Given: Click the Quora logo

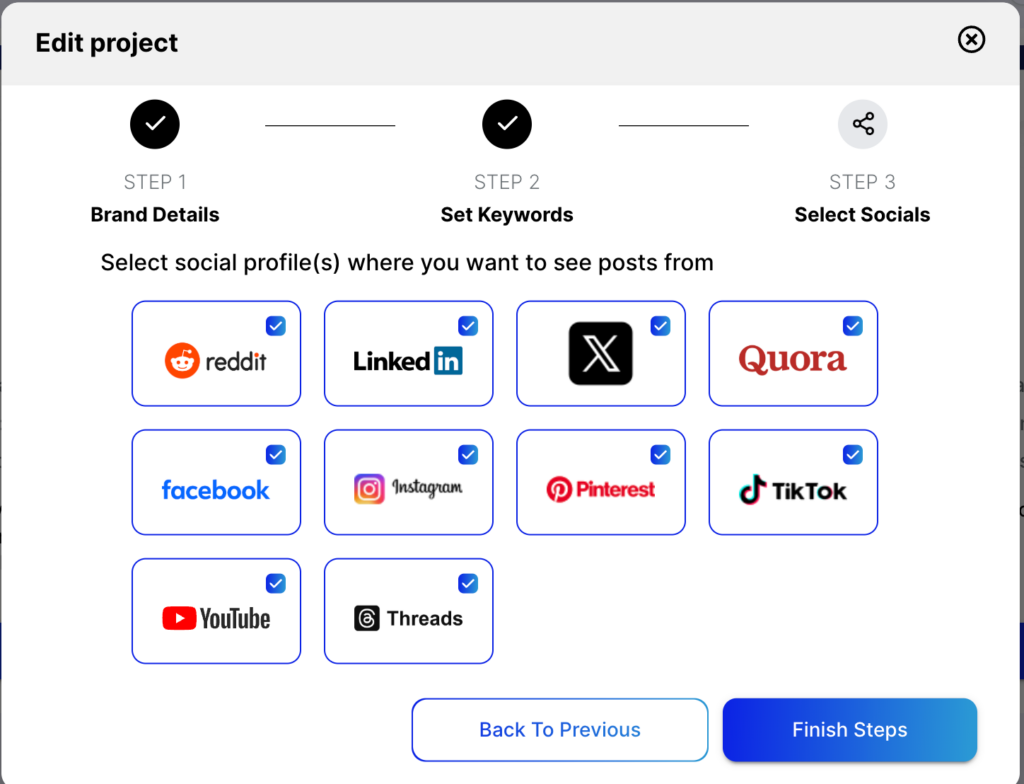Looking at the screenshot, I should point(793,359).
